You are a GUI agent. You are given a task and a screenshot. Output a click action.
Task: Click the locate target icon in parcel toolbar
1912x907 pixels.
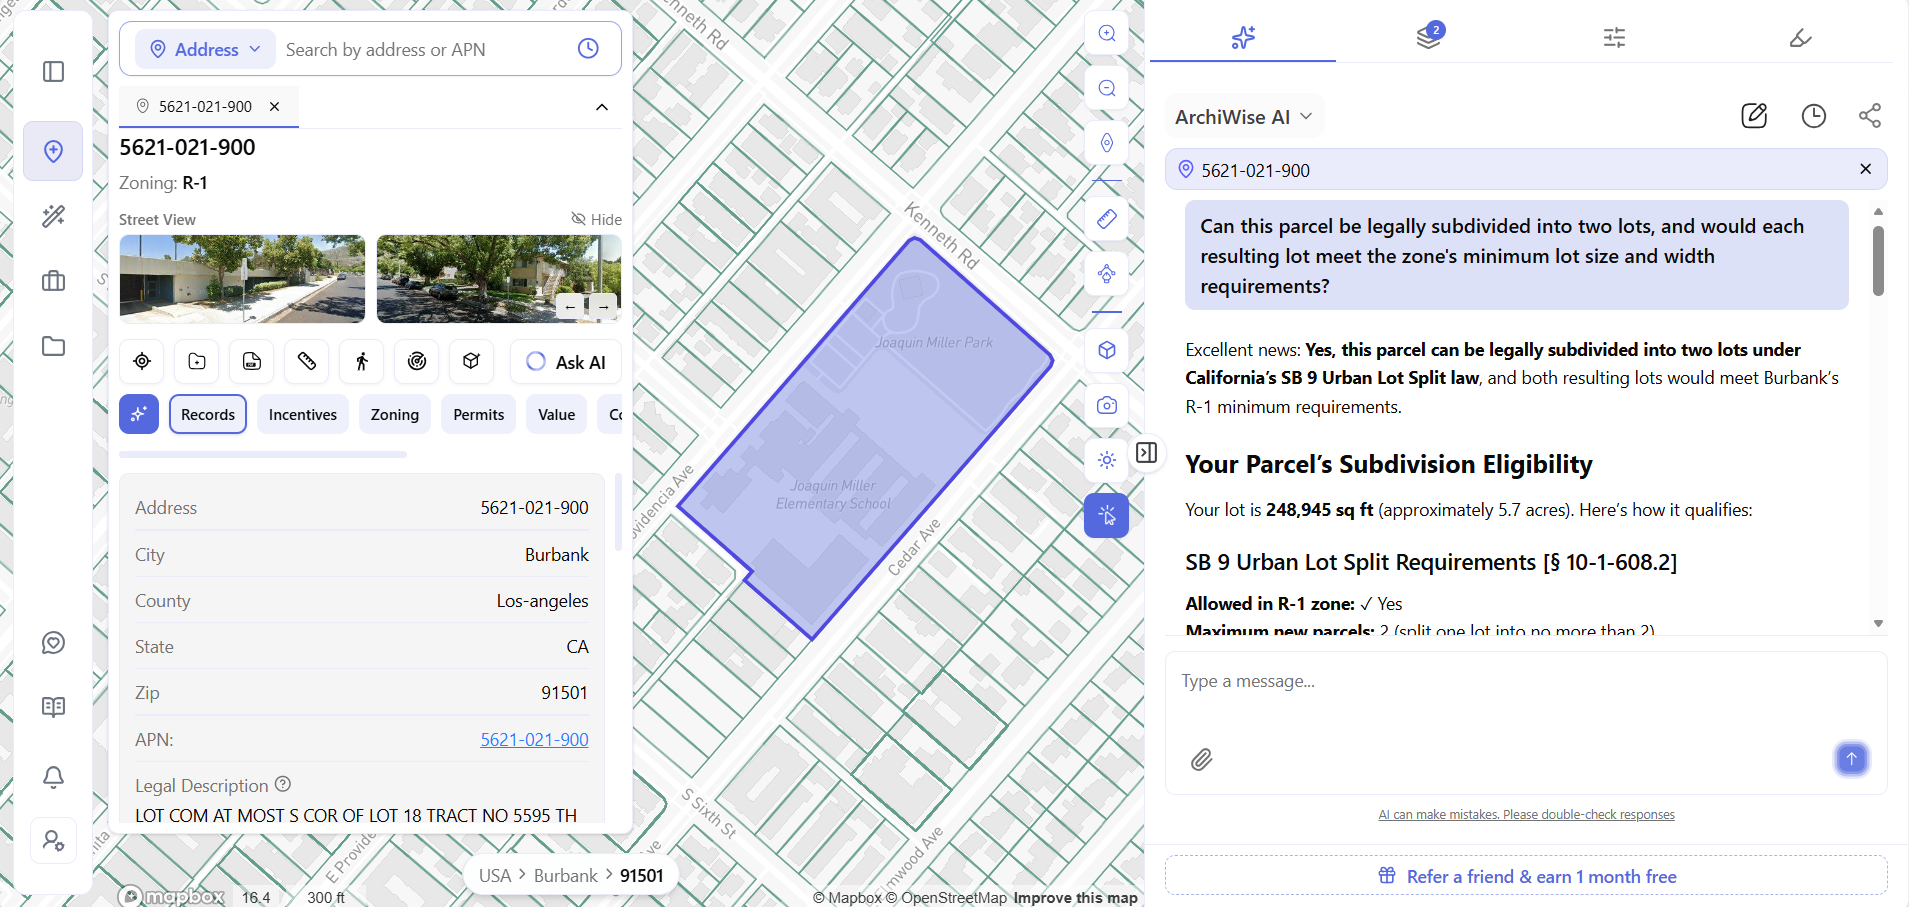(x=142, y=362)
